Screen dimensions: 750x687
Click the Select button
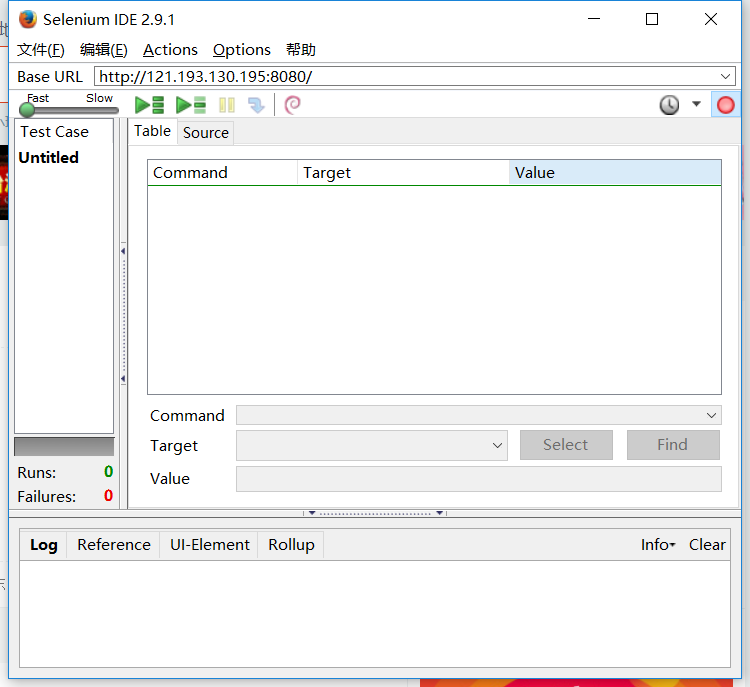(x=566, y=445)
